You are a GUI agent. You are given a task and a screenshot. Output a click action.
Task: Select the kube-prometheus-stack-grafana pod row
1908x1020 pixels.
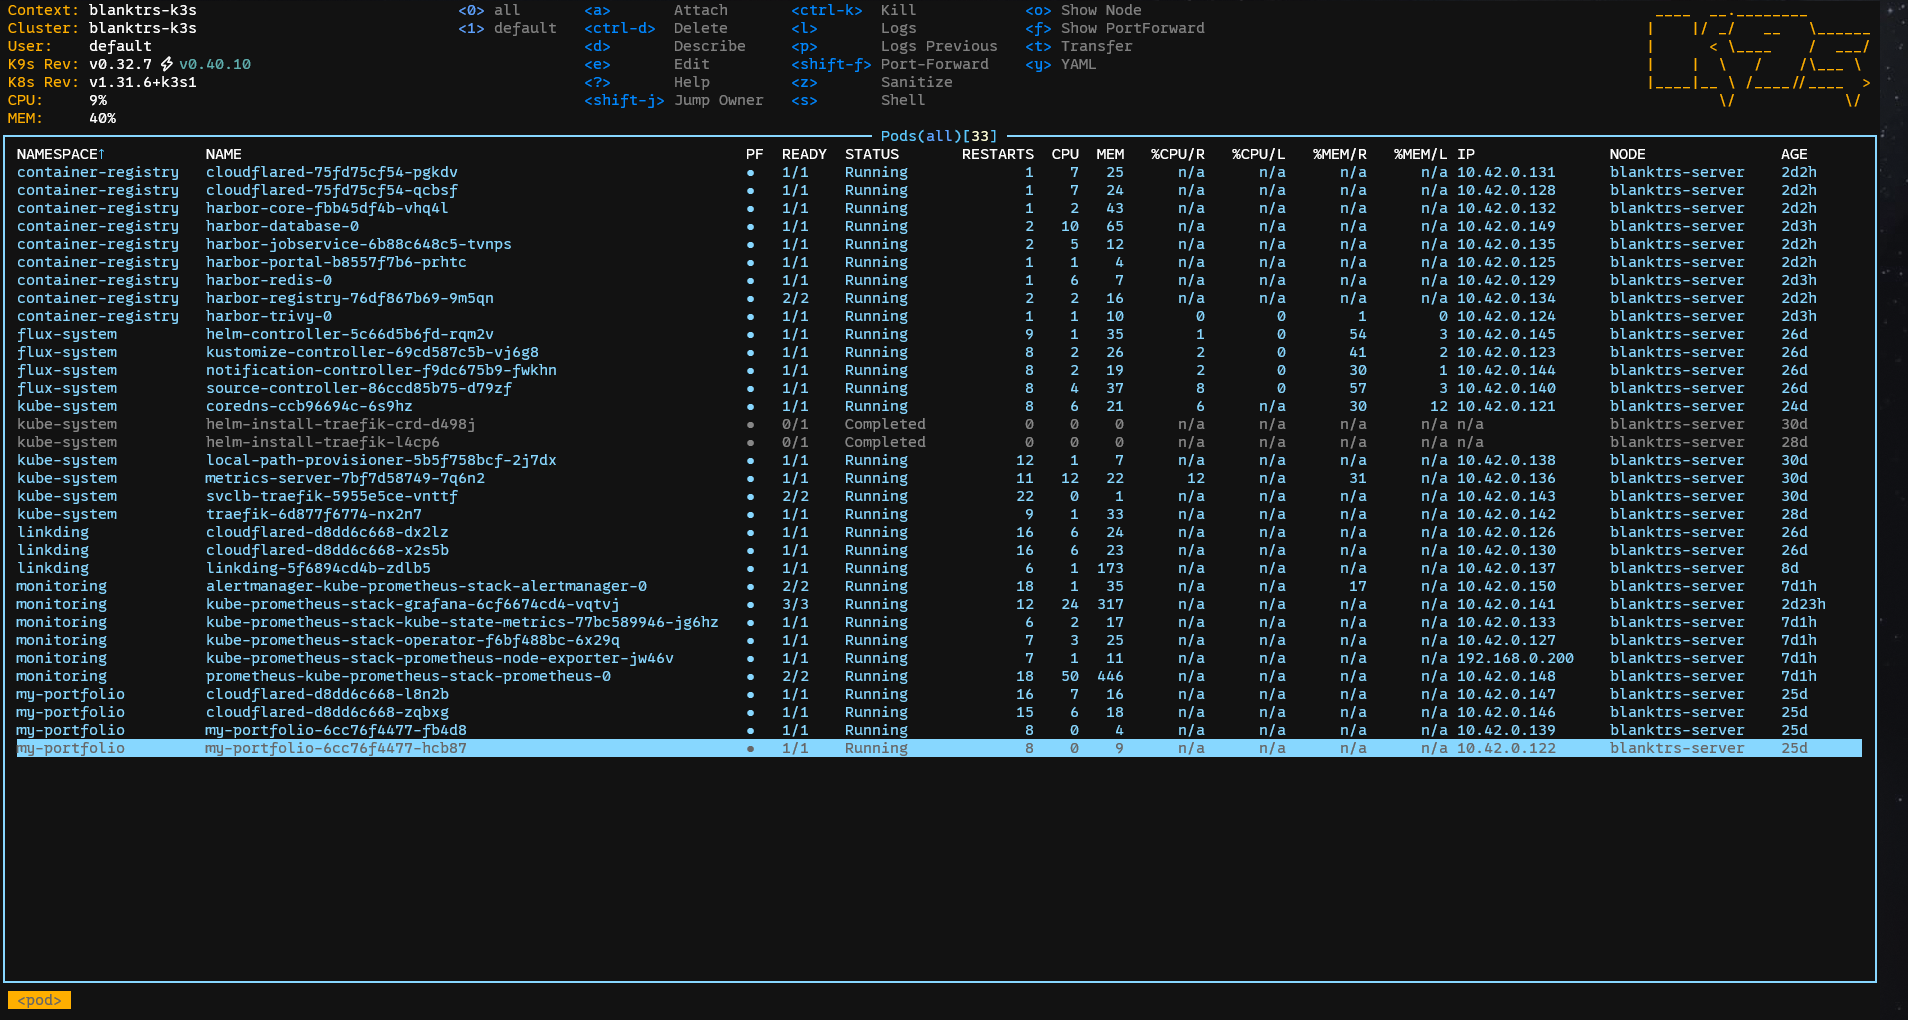click(412, 605)
